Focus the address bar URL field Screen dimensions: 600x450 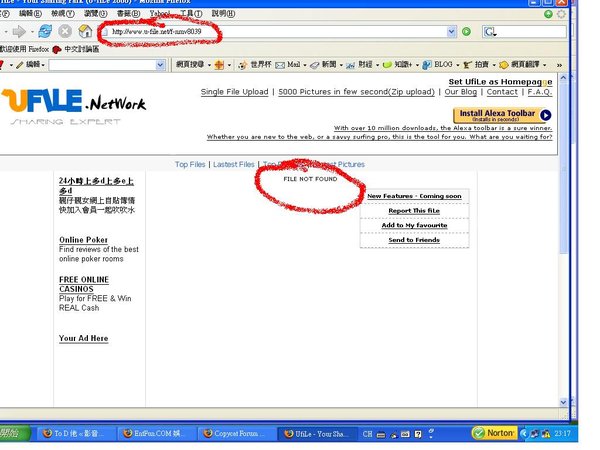[274, 32]
